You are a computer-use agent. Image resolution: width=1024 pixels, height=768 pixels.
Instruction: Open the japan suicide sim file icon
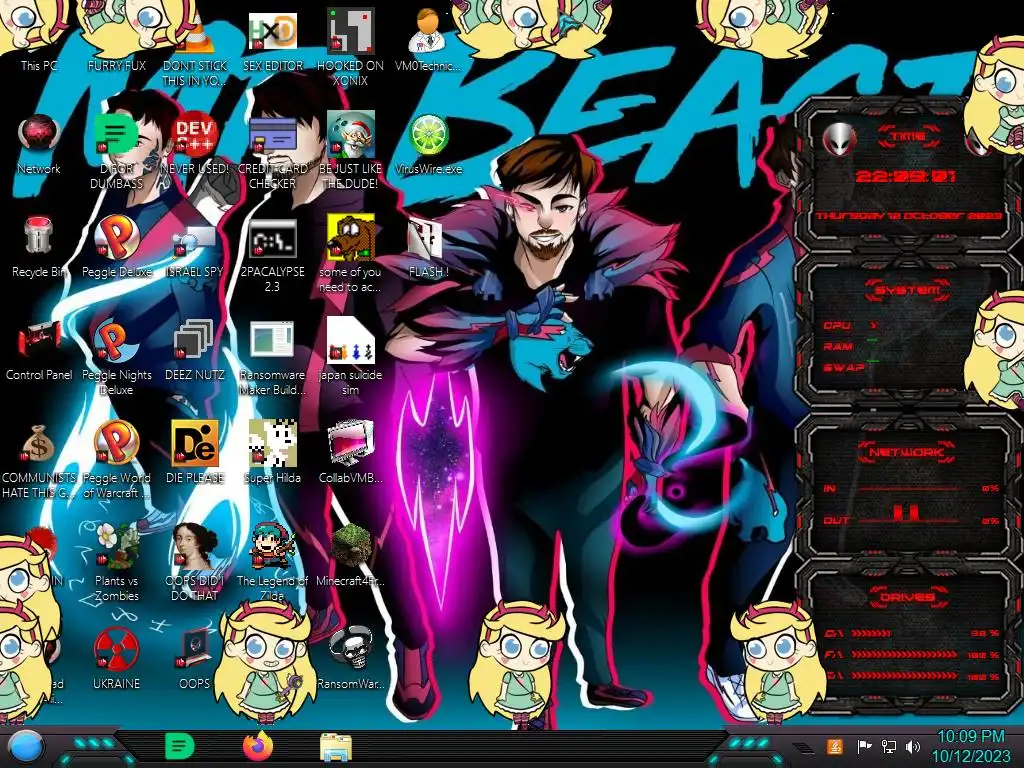[x=350, y=358]
